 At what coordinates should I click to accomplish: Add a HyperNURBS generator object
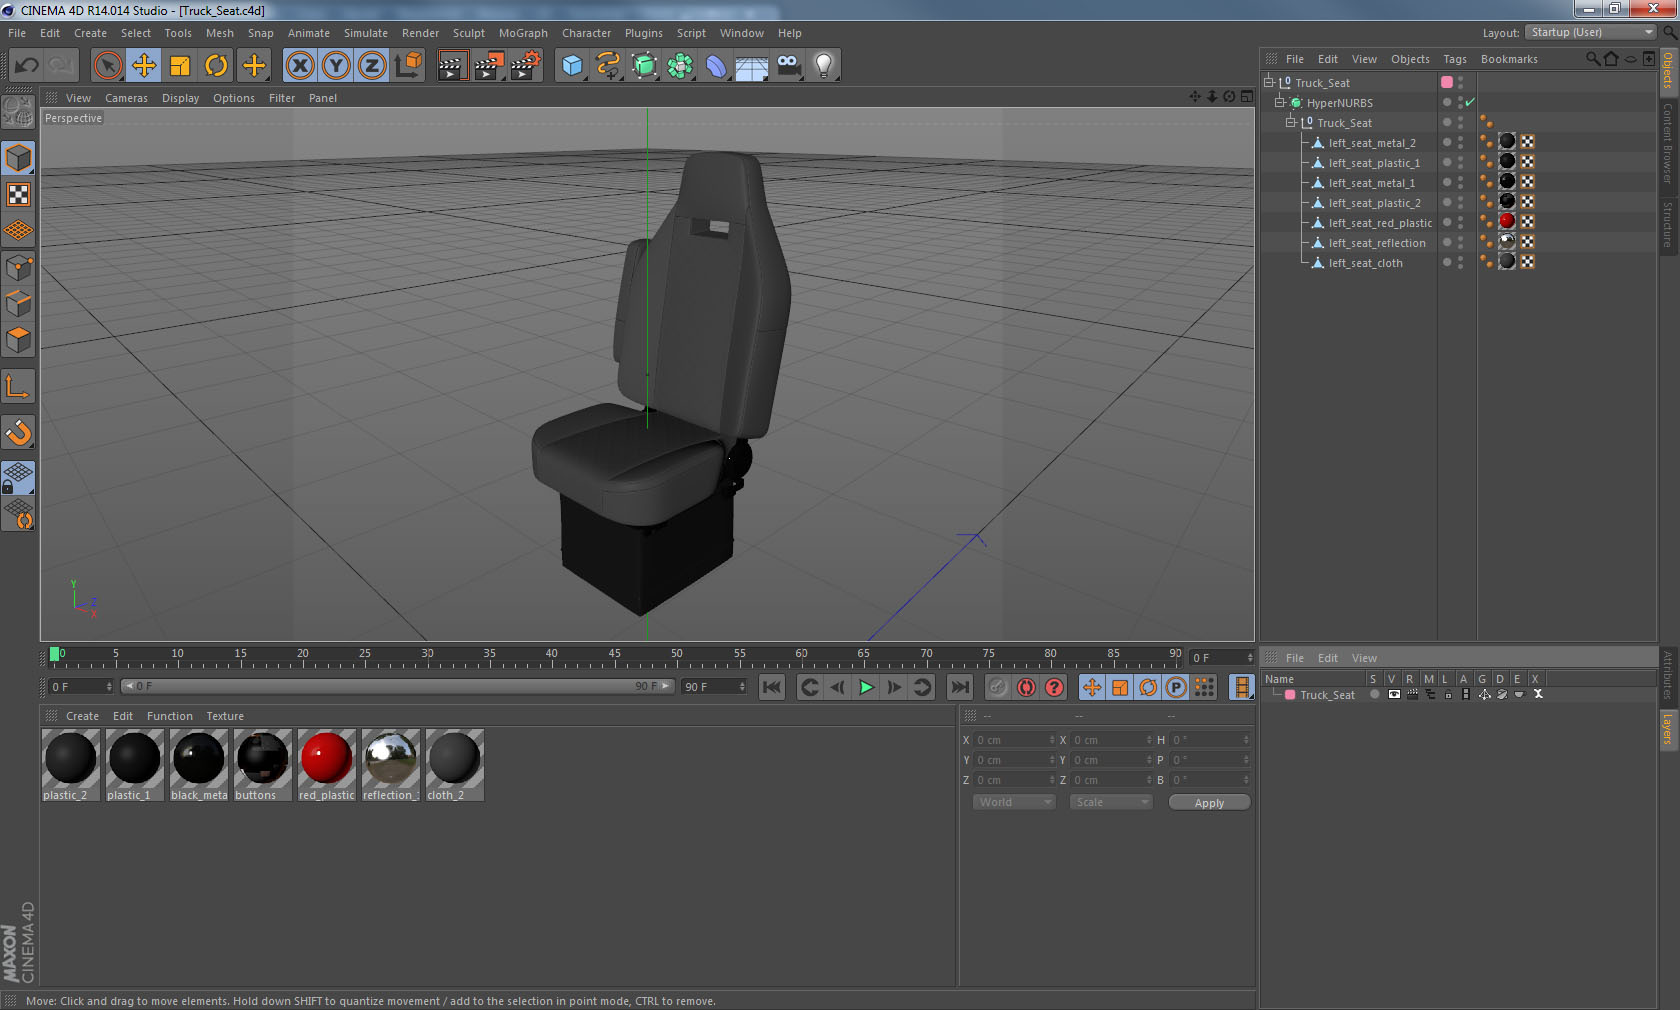(644, 66)
